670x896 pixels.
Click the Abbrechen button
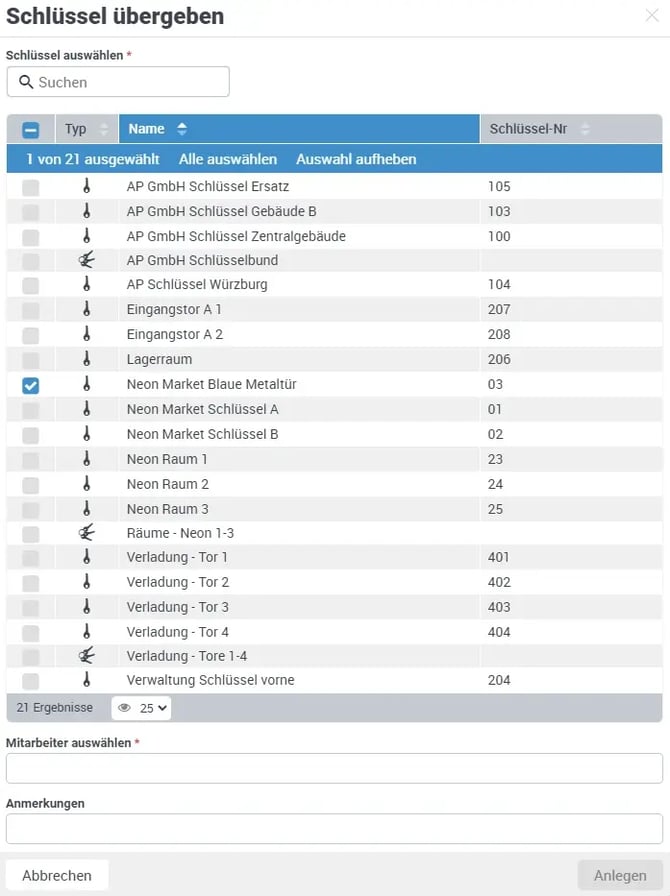tap(57, 875)
